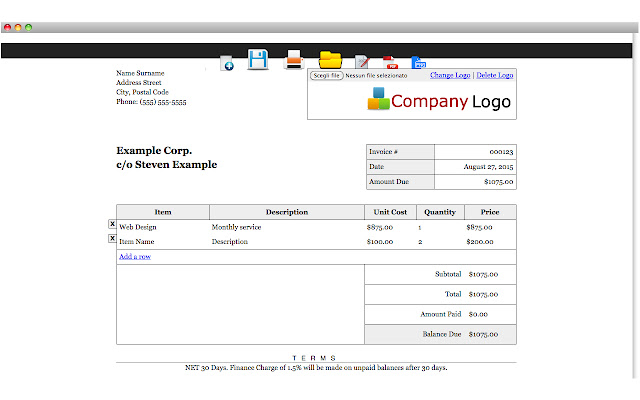Viewport: 640px width, 400px height.
Task: Click the Name Surname sender line
Action: (x=140, y=73)
